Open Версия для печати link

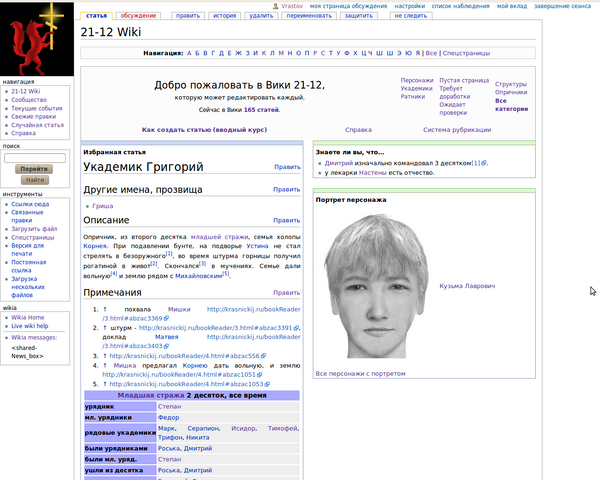(27, 250)
